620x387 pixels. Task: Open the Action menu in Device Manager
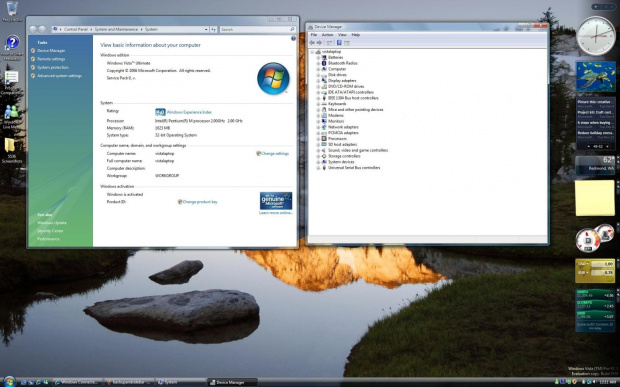(x=327, y=35)
